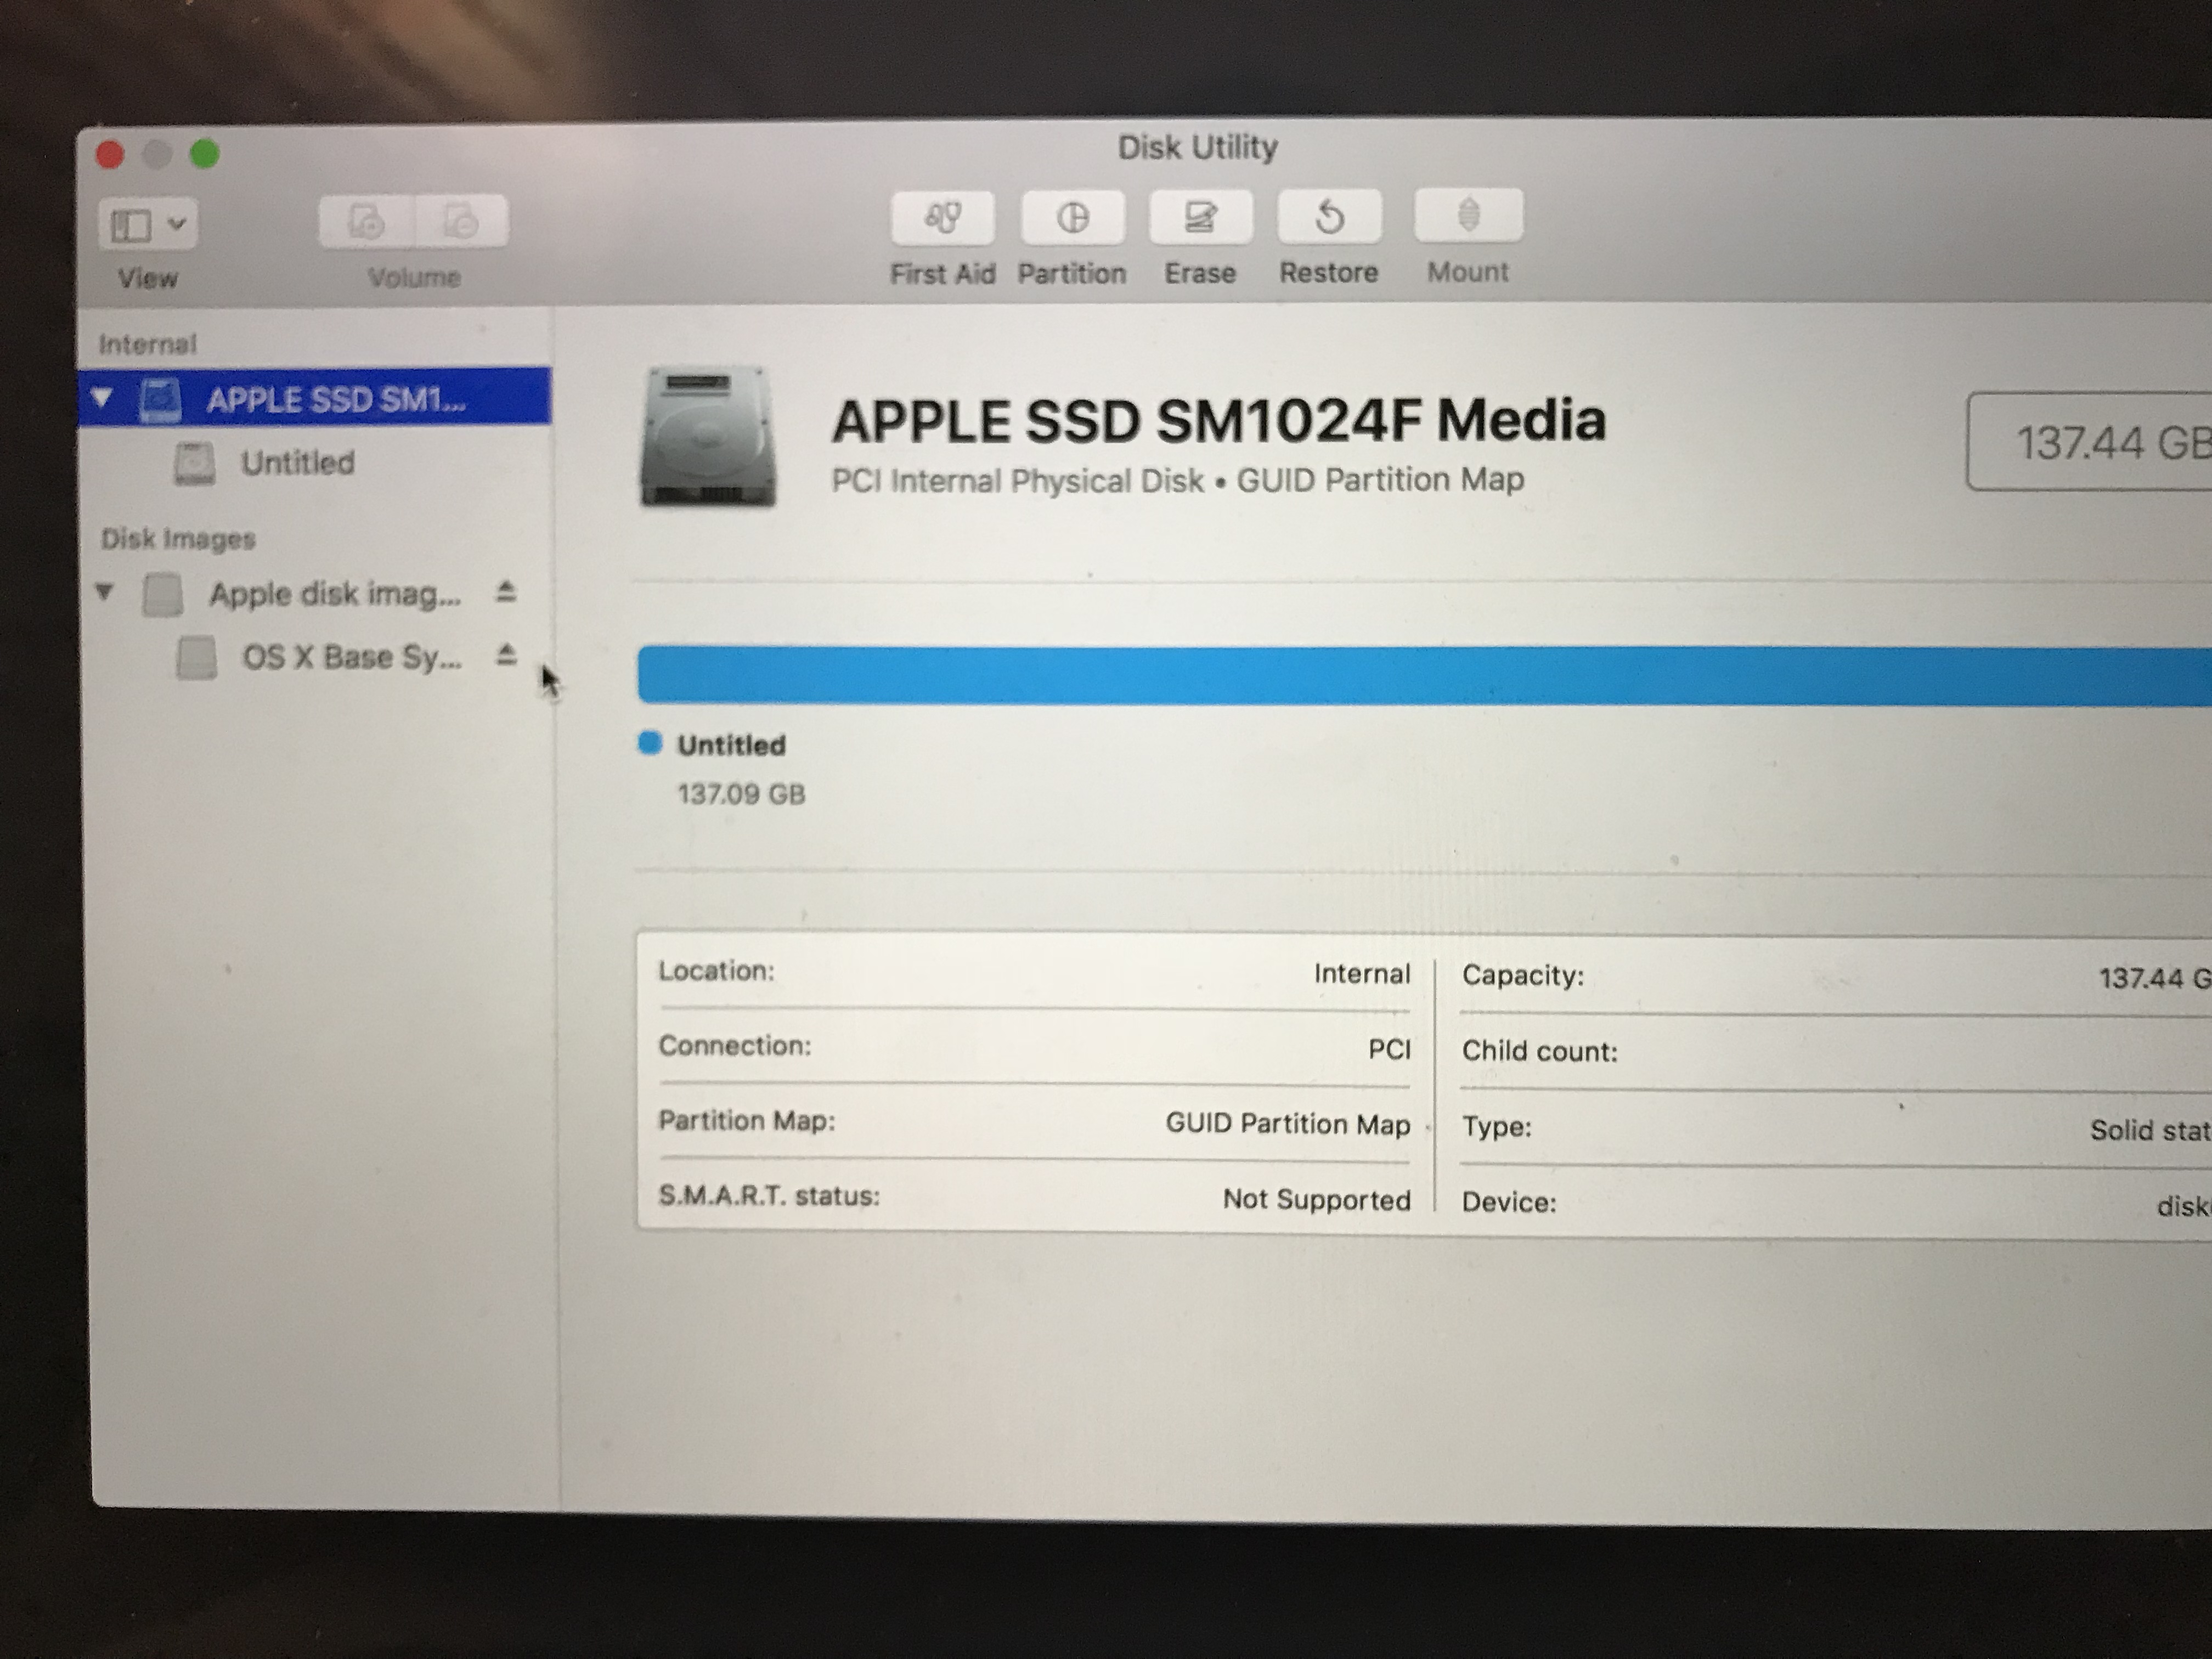This screenshot has height=1659, width=2212.
Task: Click the 137.09 GB partition size
Action: pyautogui.click(x=741, y=794)
